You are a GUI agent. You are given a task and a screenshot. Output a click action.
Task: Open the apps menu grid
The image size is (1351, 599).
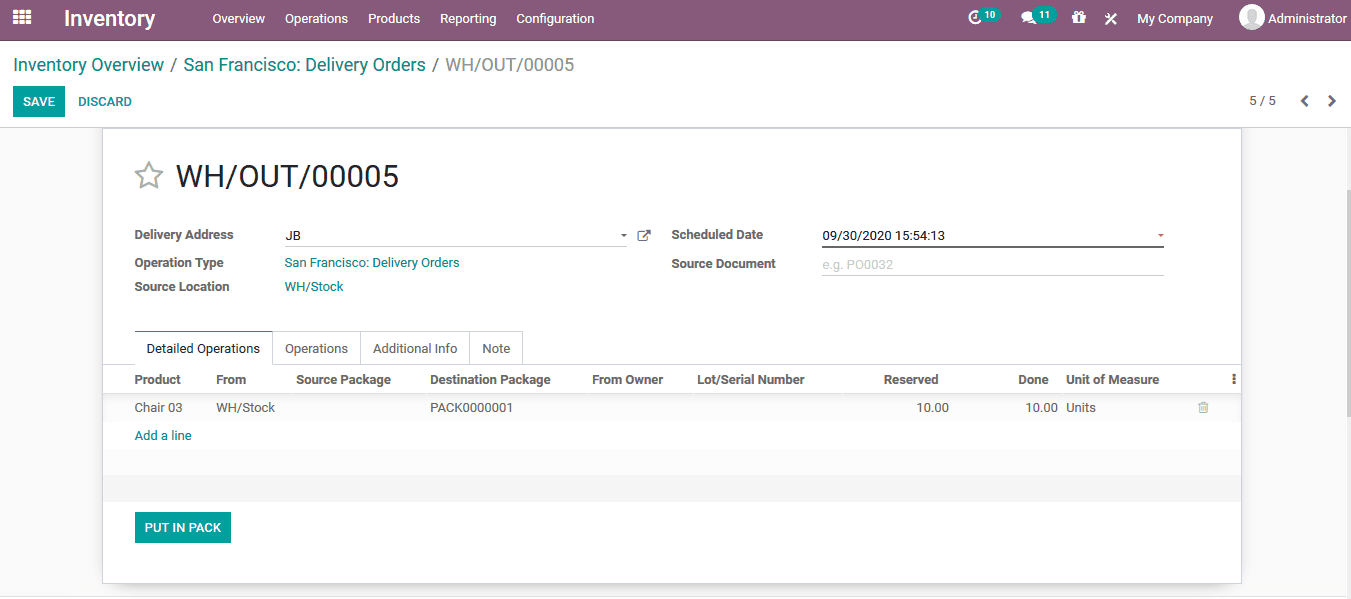coord(21,18)
